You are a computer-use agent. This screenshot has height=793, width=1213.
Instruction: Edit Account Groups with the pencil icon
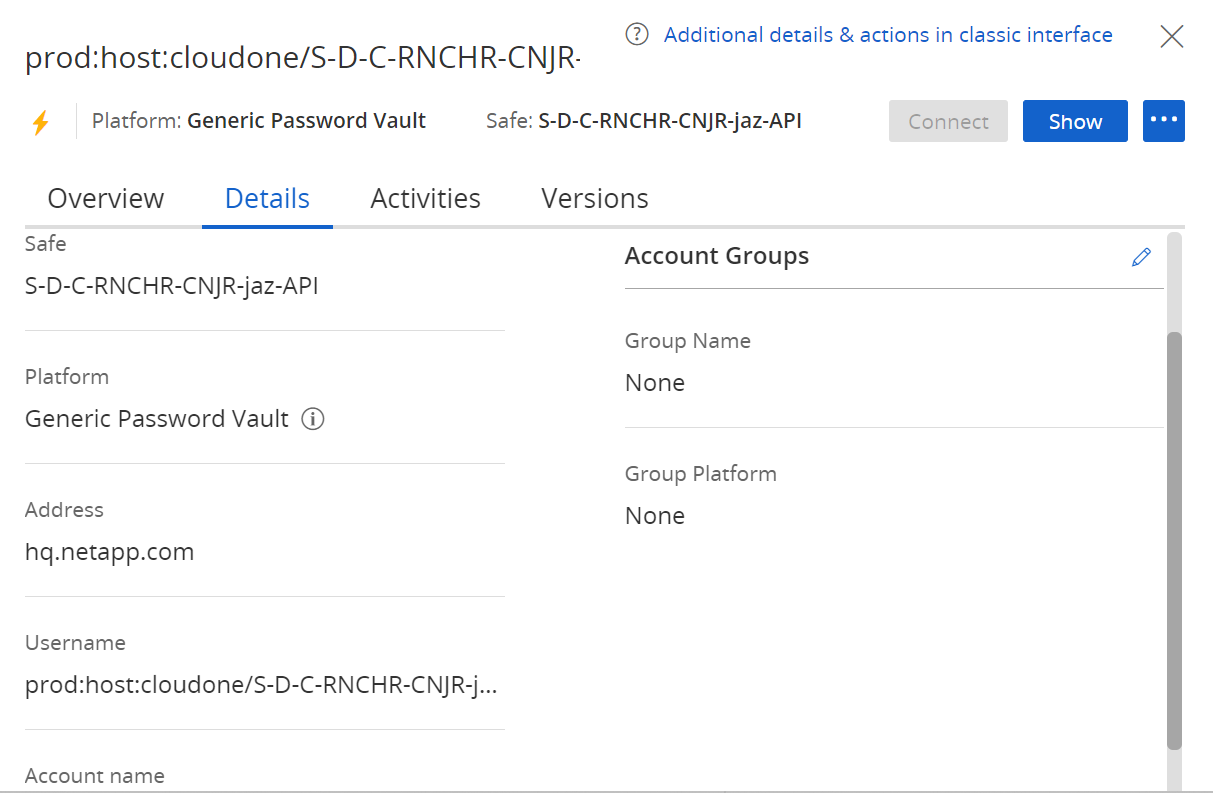1141,257
